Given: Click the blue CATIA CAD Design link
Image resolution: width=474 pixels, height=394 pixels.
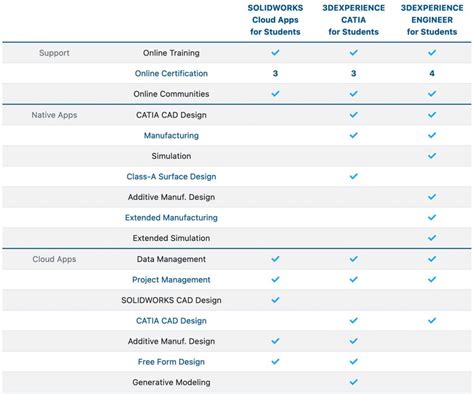Looking at the screenshot, I should tap(171, 321).
